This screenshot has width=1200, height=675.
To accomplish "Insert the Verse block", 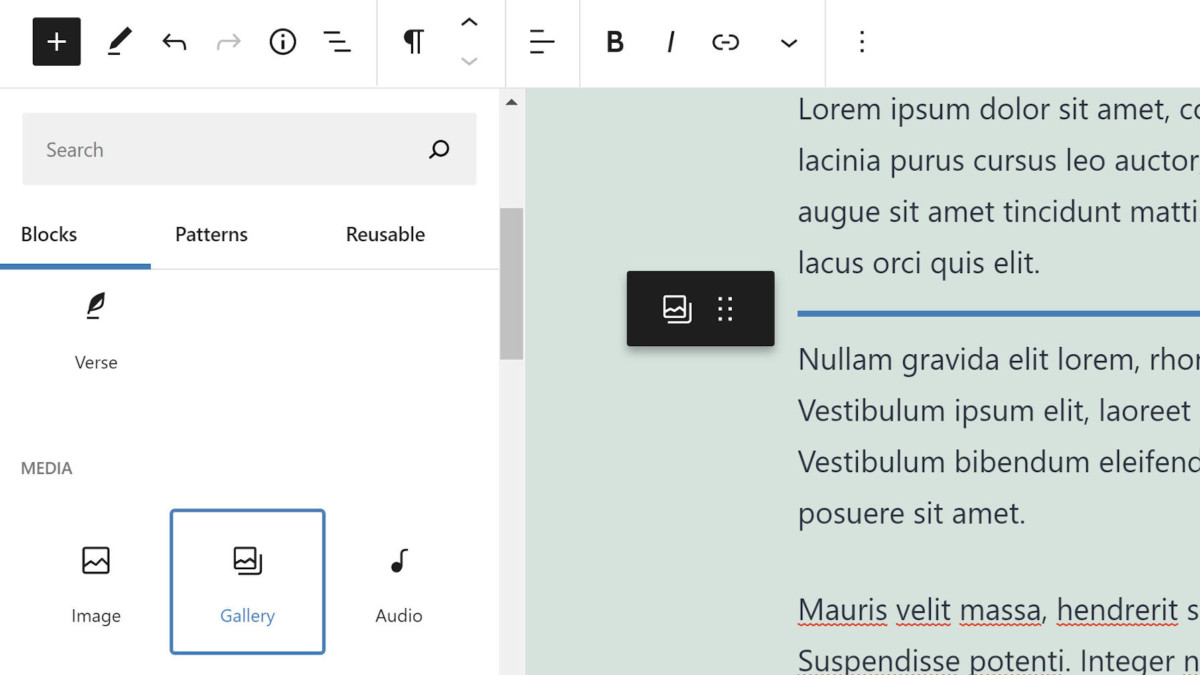I will [96, 328].
